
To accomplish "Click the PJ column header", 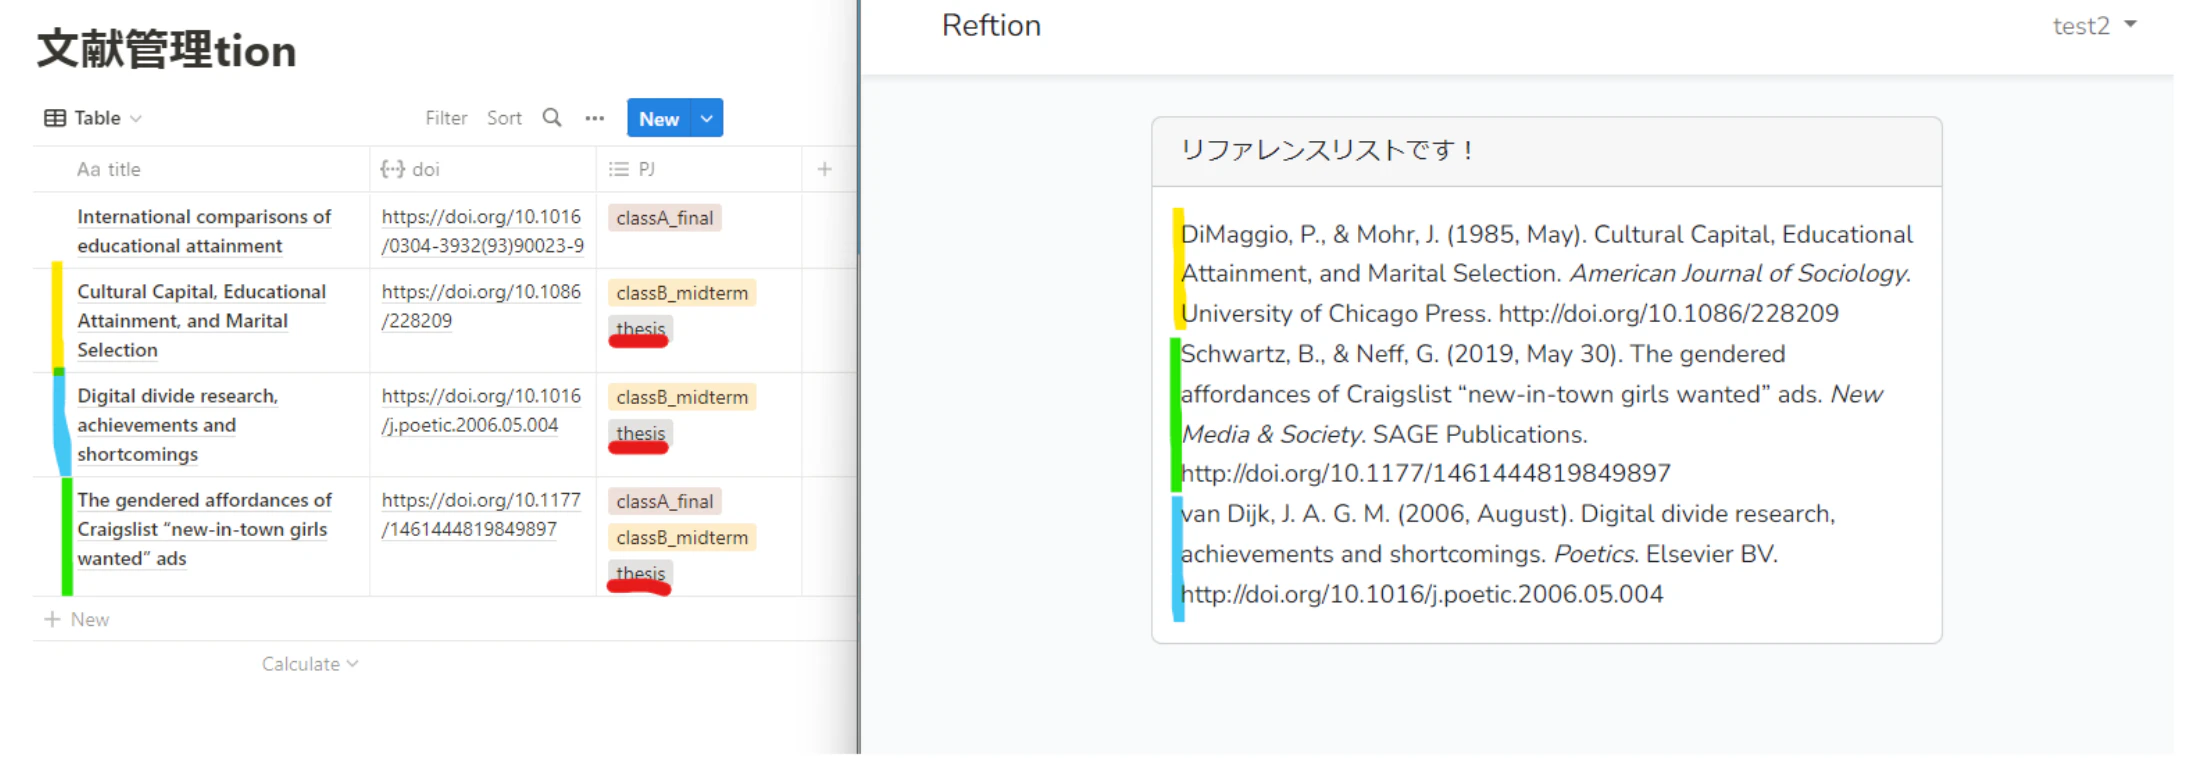I will click(699, 169).
